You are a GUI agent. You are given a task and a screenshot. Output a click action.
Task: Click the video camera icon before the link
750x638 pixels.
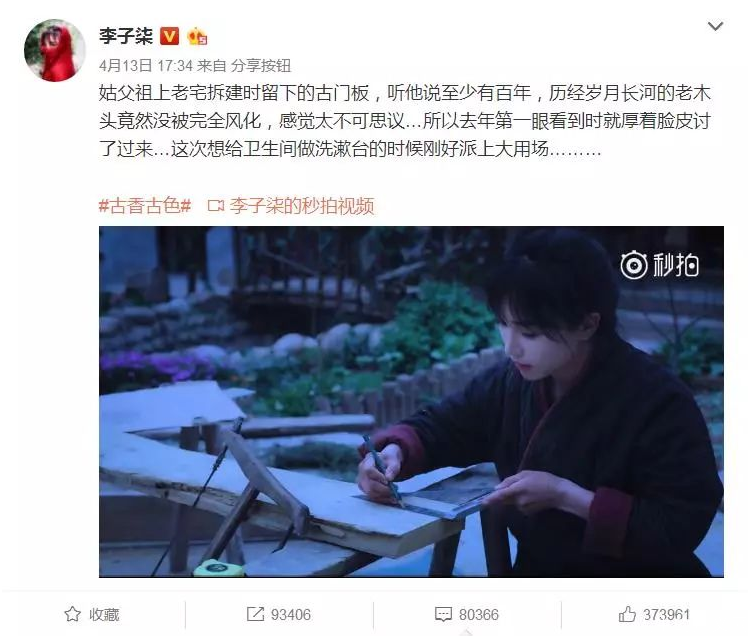pos(216,206)
